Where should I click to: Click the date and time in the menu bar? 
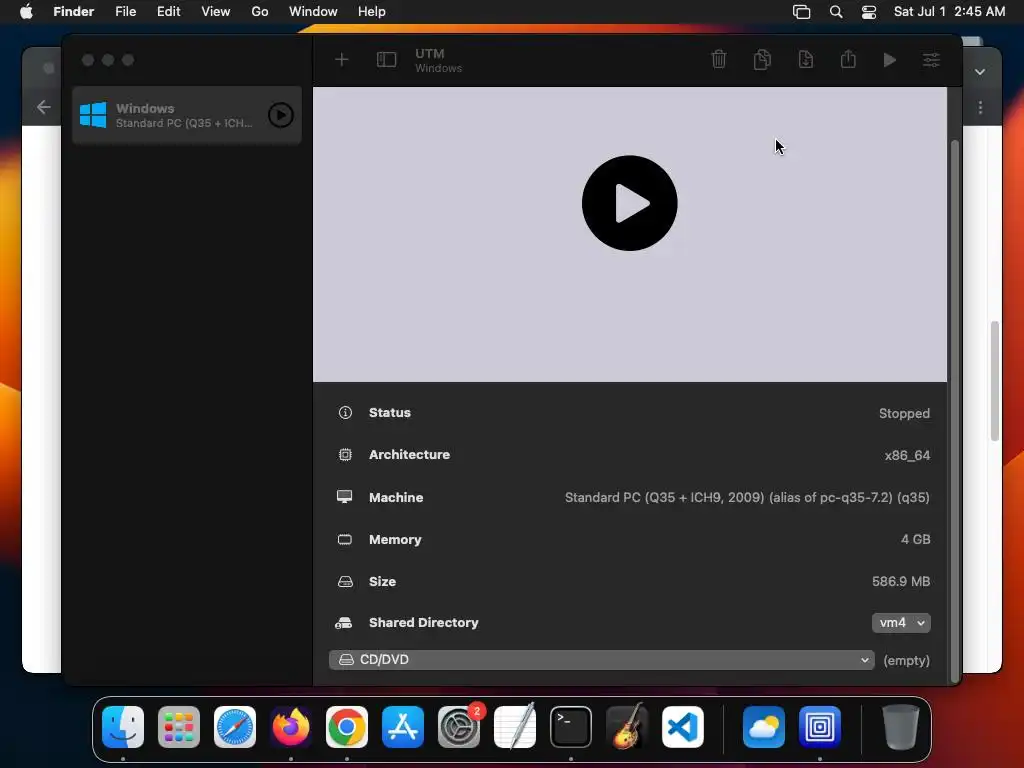[x=949, y=11]
